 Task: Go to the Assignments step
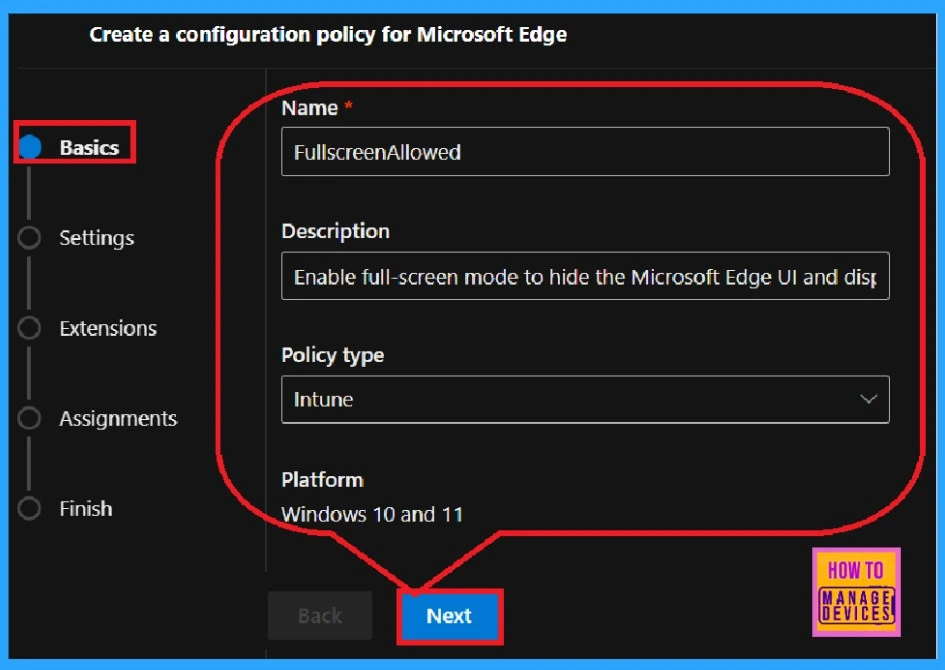(x=118, y=419)
